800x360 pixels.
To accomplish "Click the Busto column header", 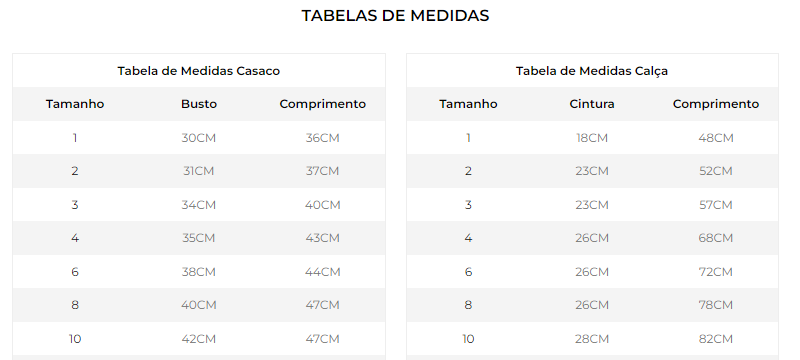I will click(x=198, y=104).
